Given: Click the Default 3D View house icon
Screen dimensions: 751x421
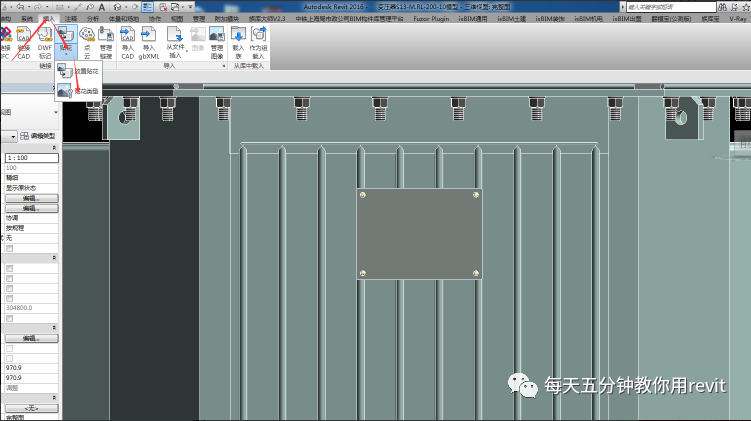Looking at the screenshot, I should 118,7.
